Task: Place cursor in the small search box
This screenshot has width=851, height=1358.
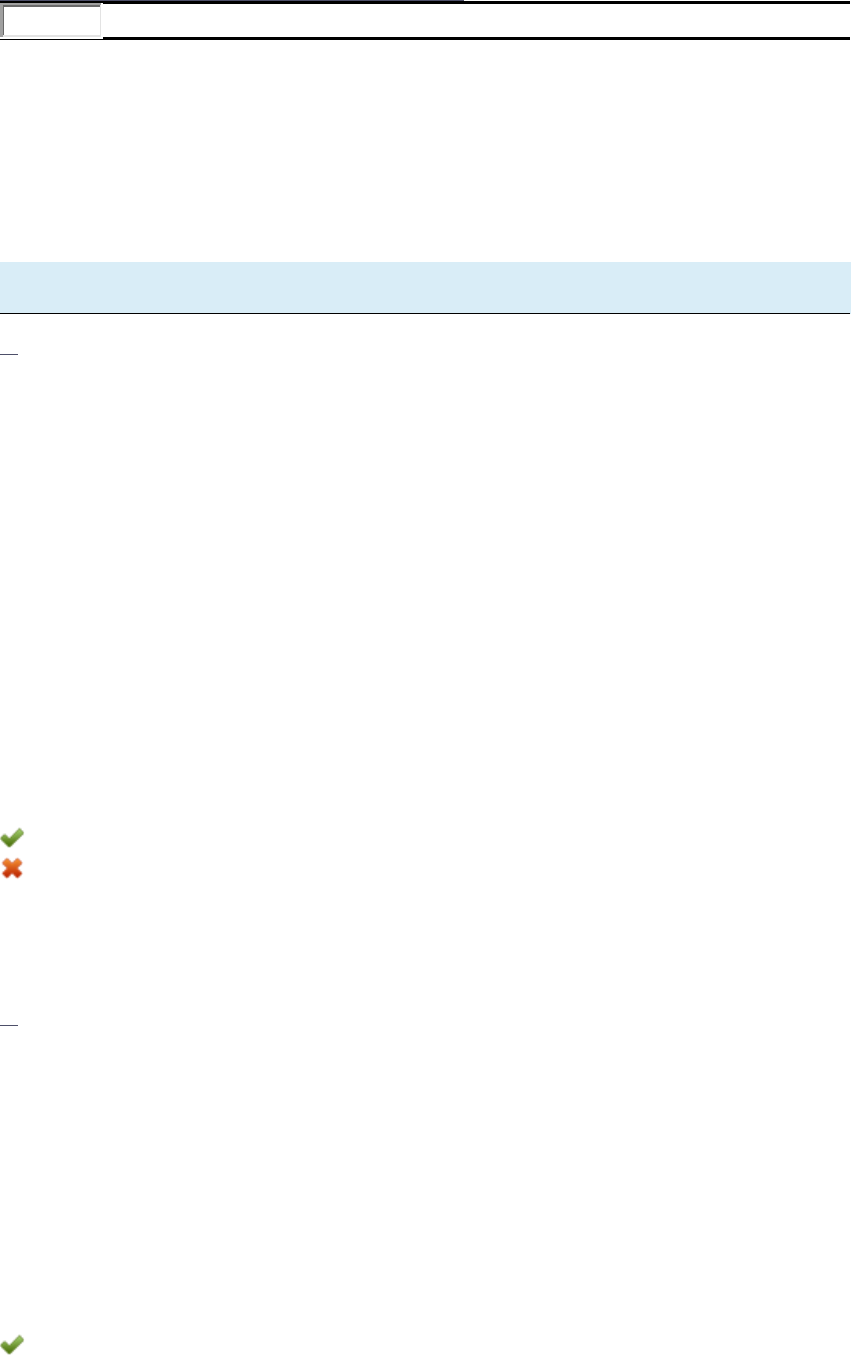Action: tap(52, 21)
